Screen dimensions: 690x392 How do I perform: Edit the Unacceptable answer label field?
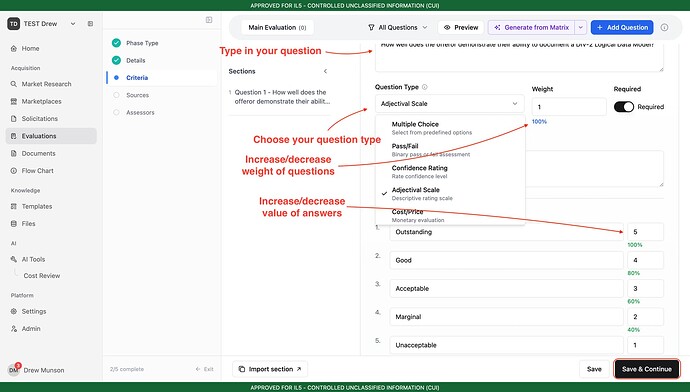(x=506, y=345)
